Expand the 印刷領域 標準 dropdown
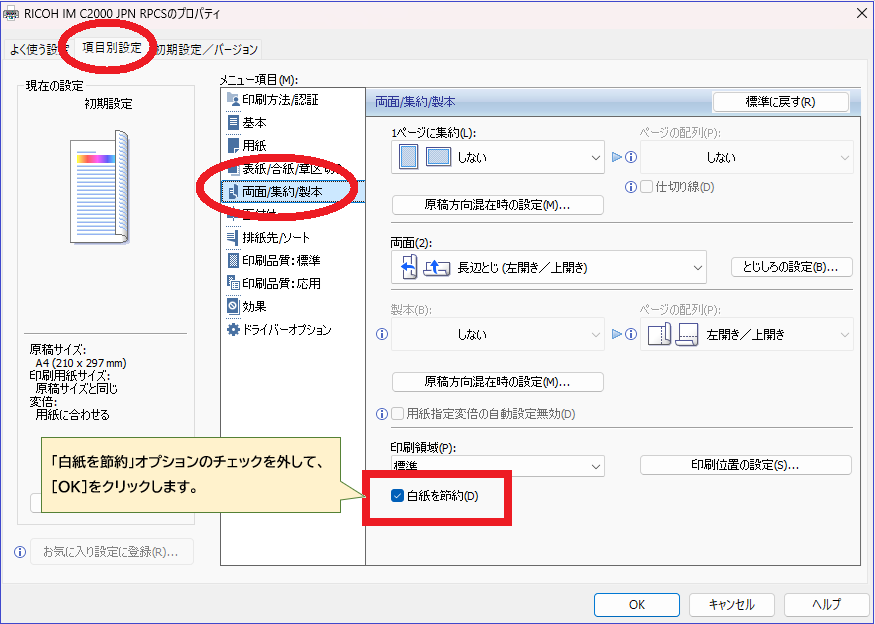Screen dimensions: 875x624 pos(498,466)
